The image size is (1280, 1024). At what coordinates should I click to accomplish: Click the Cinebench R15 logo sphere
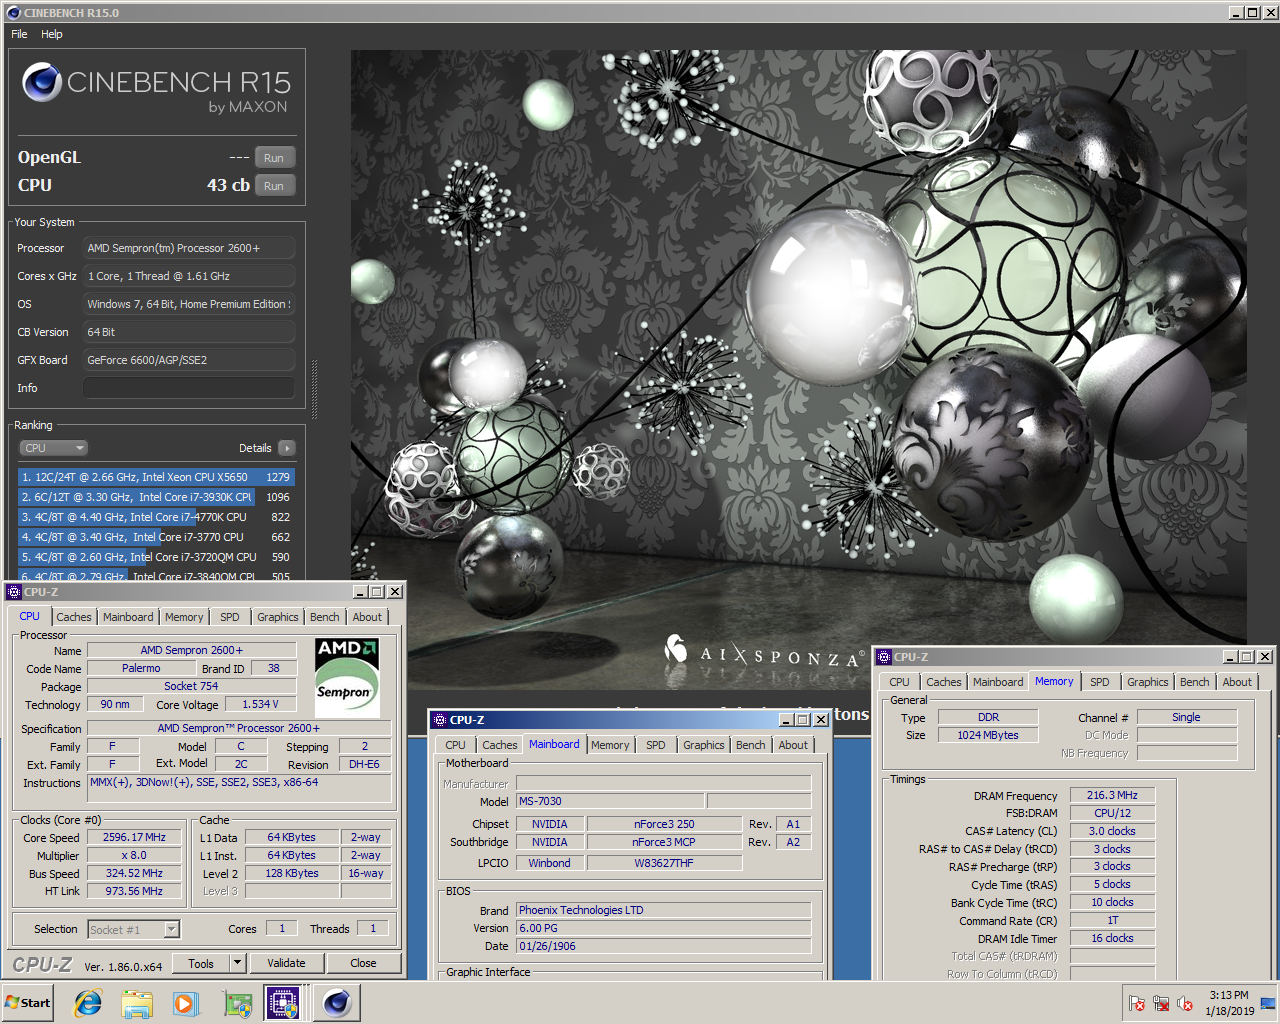tap(42, 82)
